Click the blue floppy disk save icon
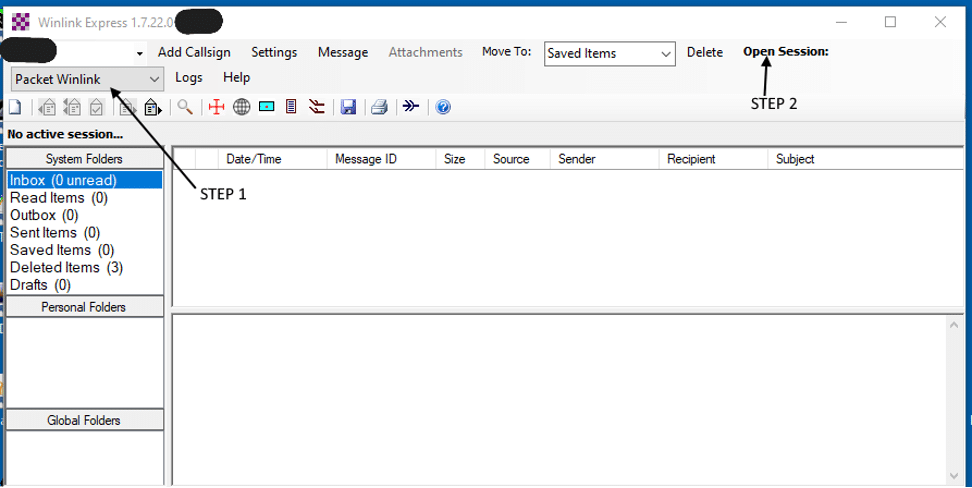The image size is (972, 488). click(x=348, y=107)
